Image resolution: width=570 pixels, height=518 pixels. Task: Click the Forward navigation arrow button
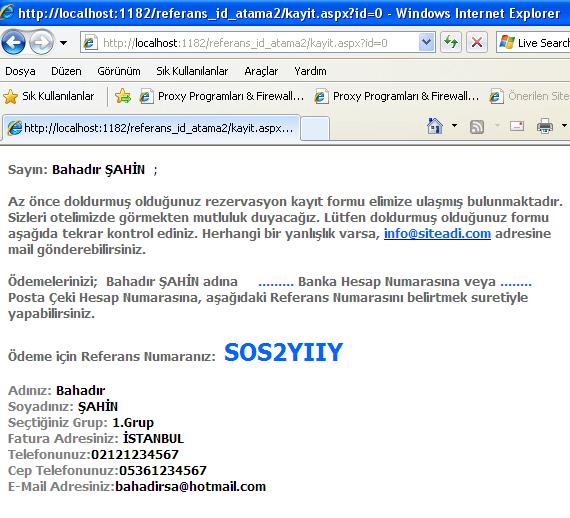(x=41, y=43)
